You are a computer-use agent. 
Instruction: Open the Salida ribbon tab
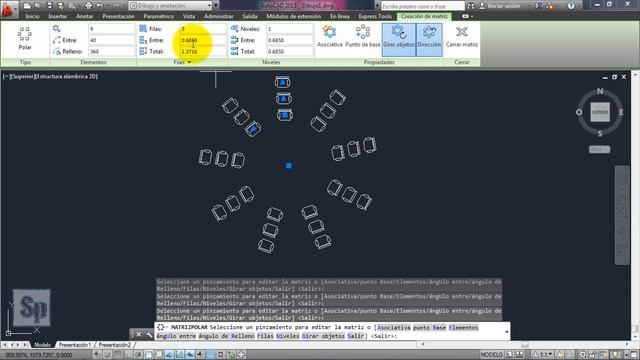point(250,16)
